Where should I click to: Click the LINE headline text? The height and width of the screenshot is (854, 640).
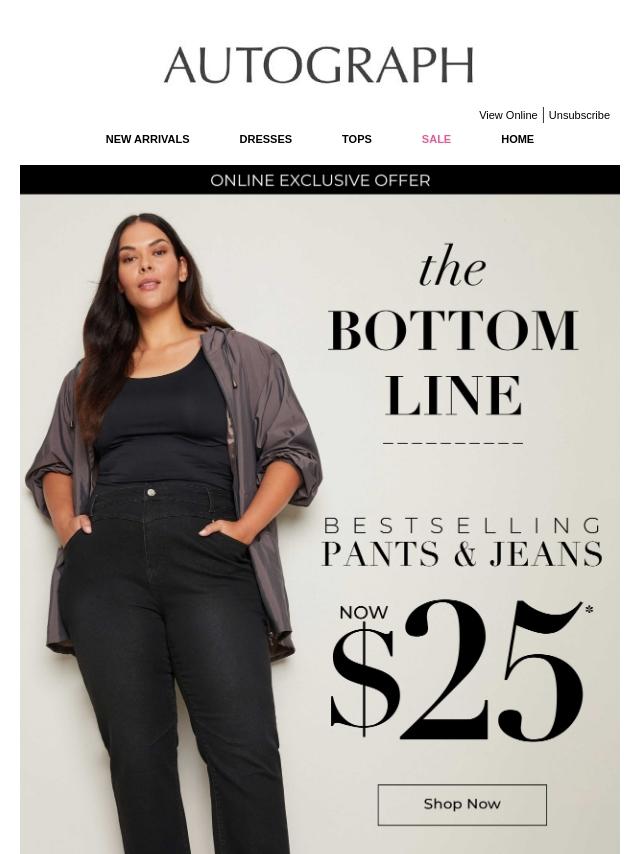click(x=453, y=395)
